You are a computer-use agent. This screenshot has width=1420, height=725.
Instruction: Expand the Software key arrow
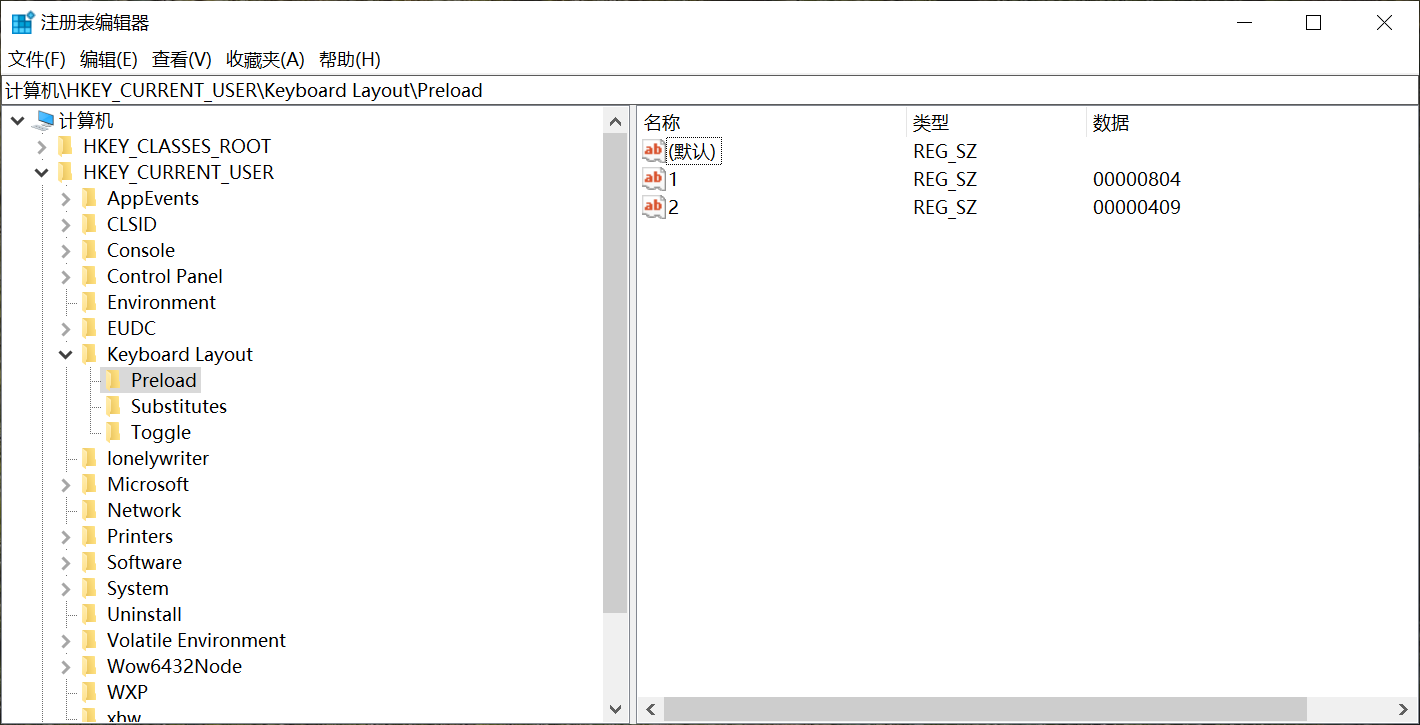point(66,563)
